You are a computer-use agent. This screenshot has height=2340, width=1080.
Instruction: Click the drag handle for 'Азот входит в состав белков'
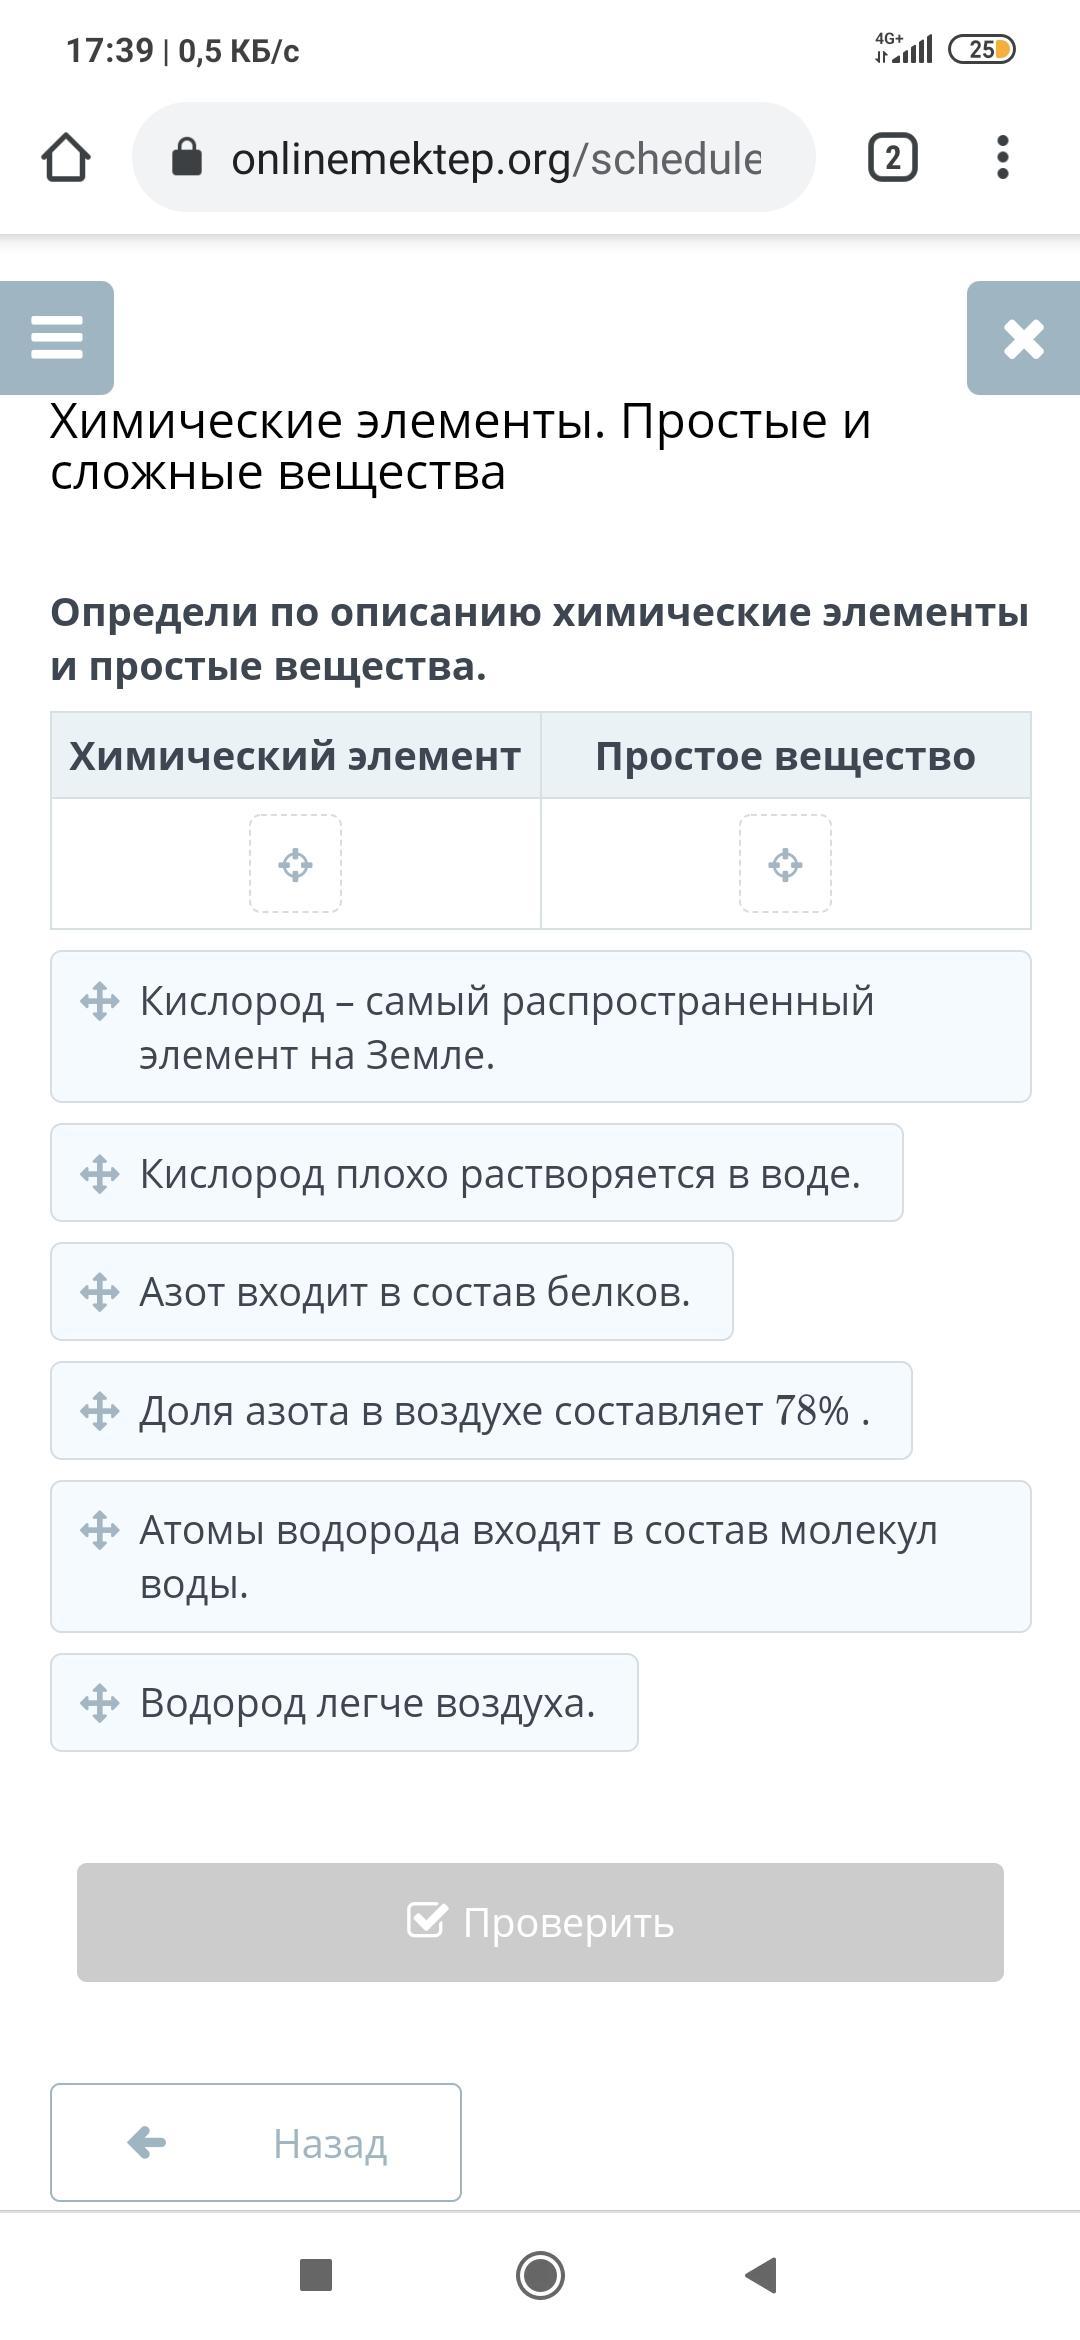pos(100,1292)
